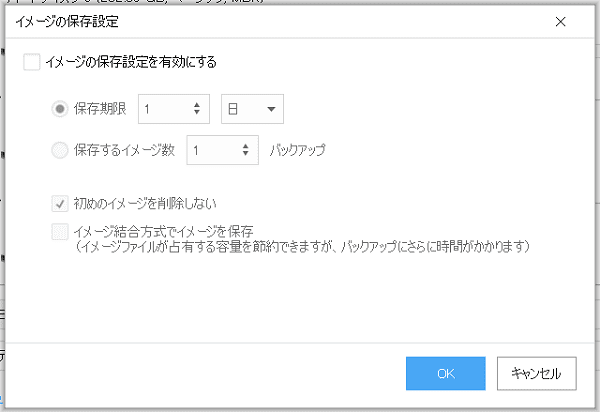Decrease 保存するイメージ数 with down arrow

point(246,155)
